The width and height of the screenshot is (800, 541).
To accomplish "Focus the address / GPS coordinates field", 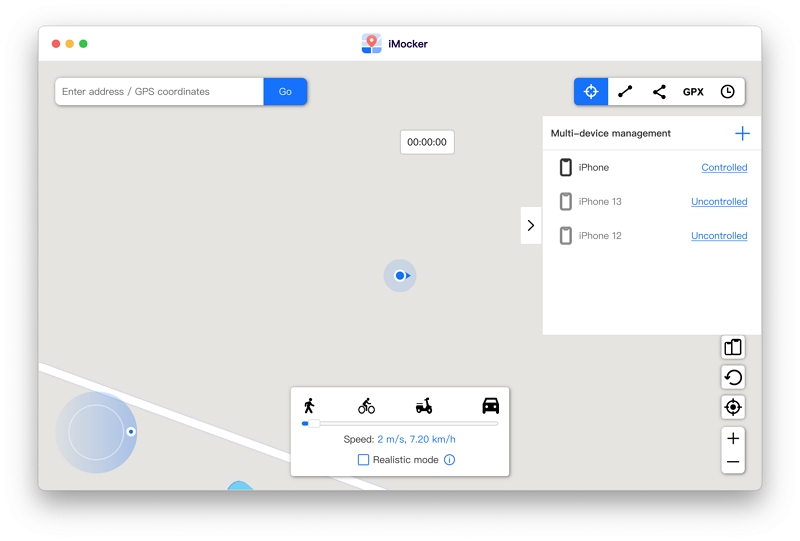I will click(160, 91).
